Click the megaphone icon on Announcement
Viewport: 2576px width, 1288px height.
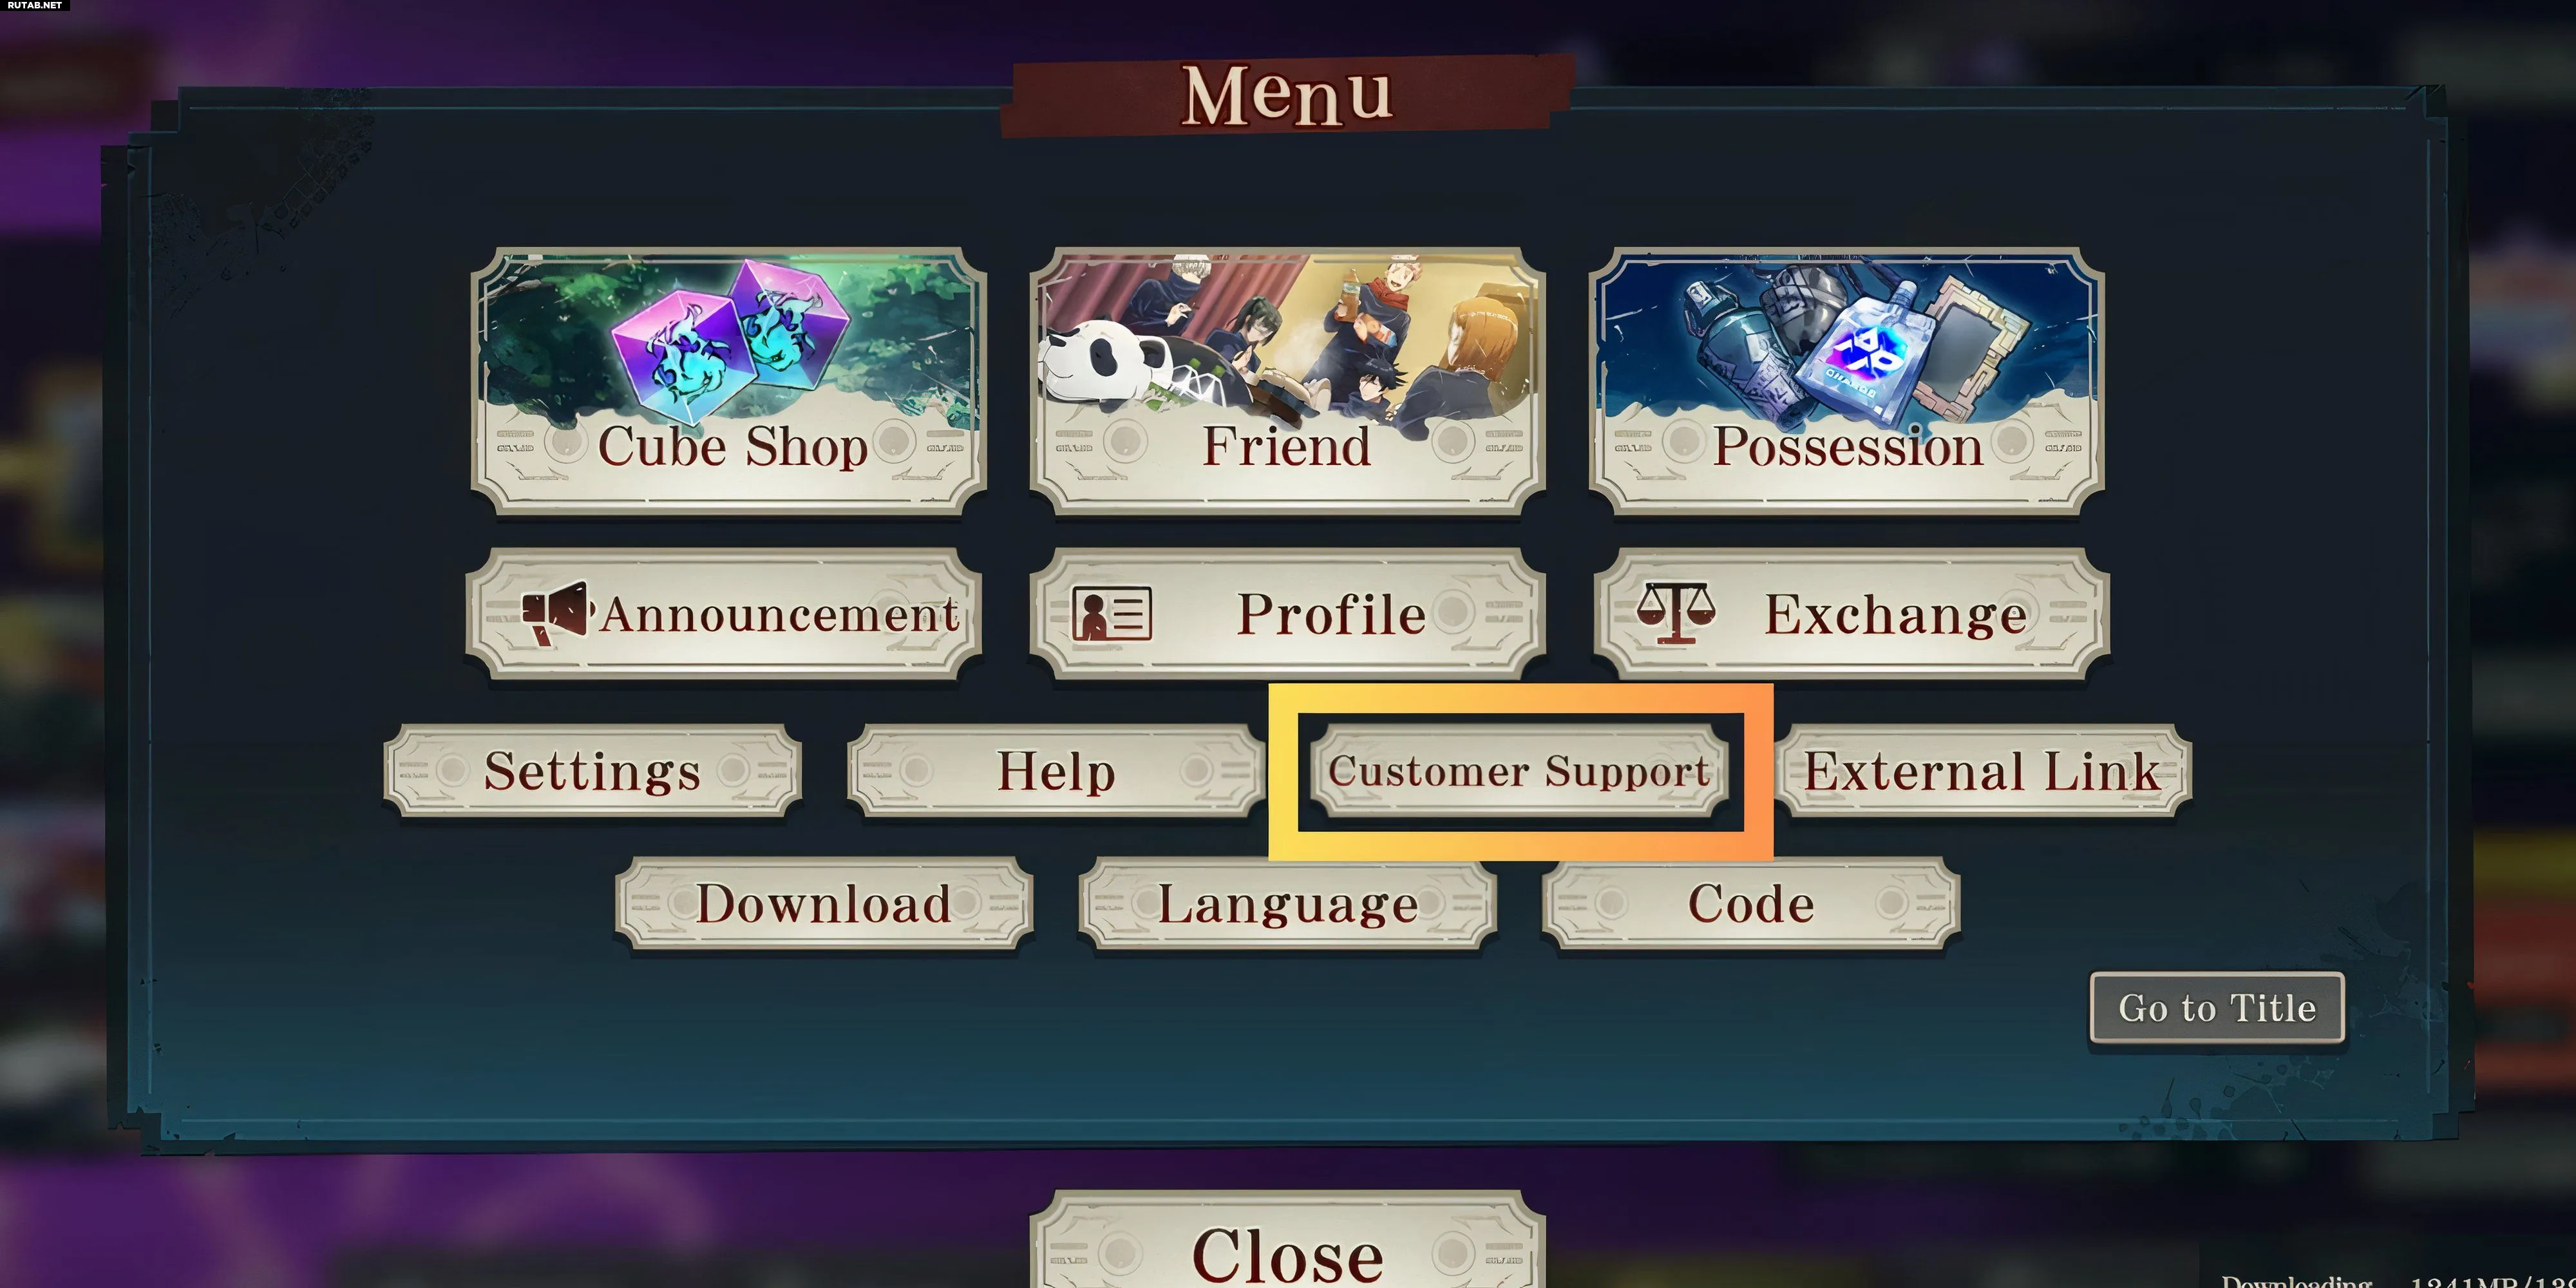(557, 614)
